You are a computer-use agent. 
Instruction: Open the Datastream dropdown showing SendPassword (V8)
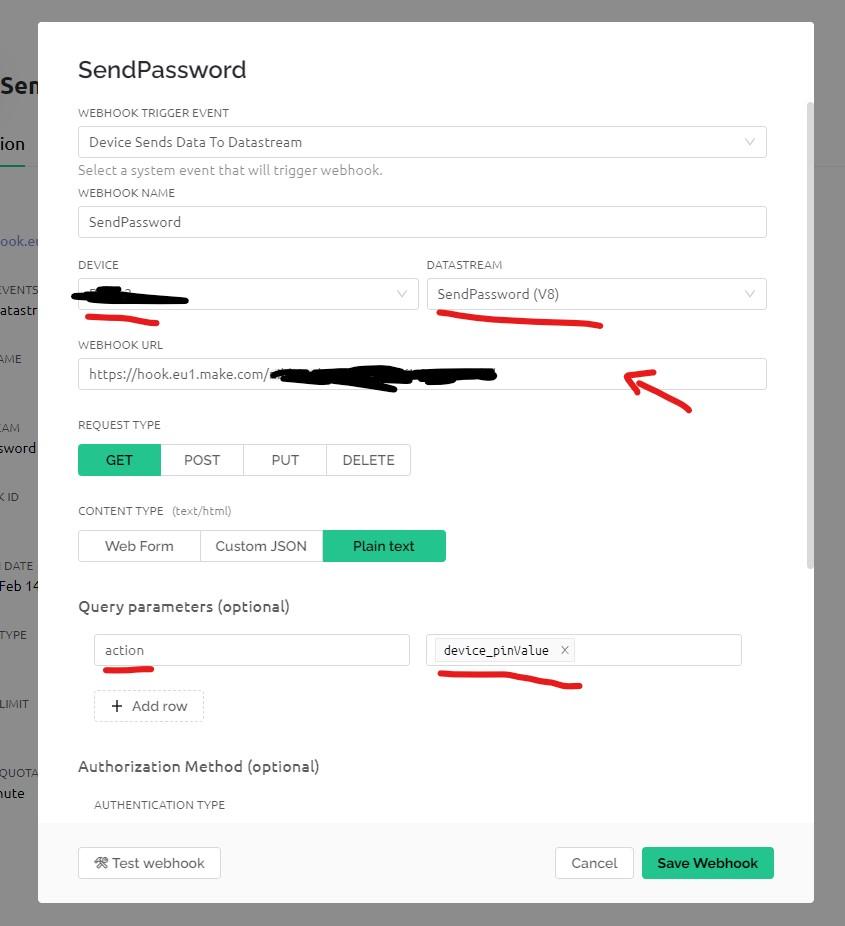597,293
